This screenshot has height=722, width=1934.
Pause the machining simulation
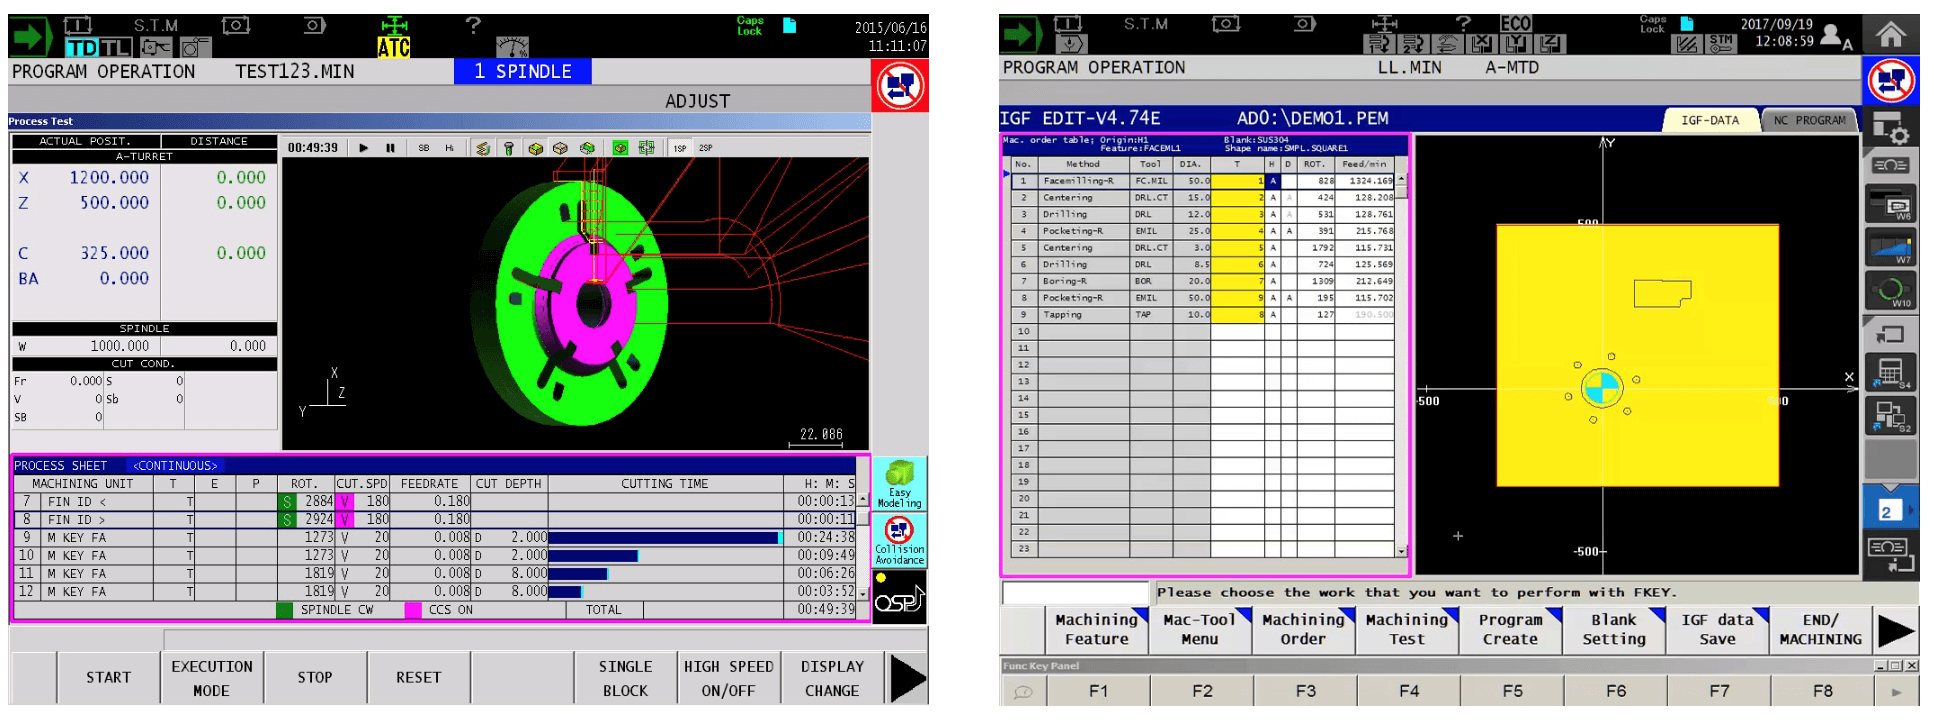click(390, 148)
